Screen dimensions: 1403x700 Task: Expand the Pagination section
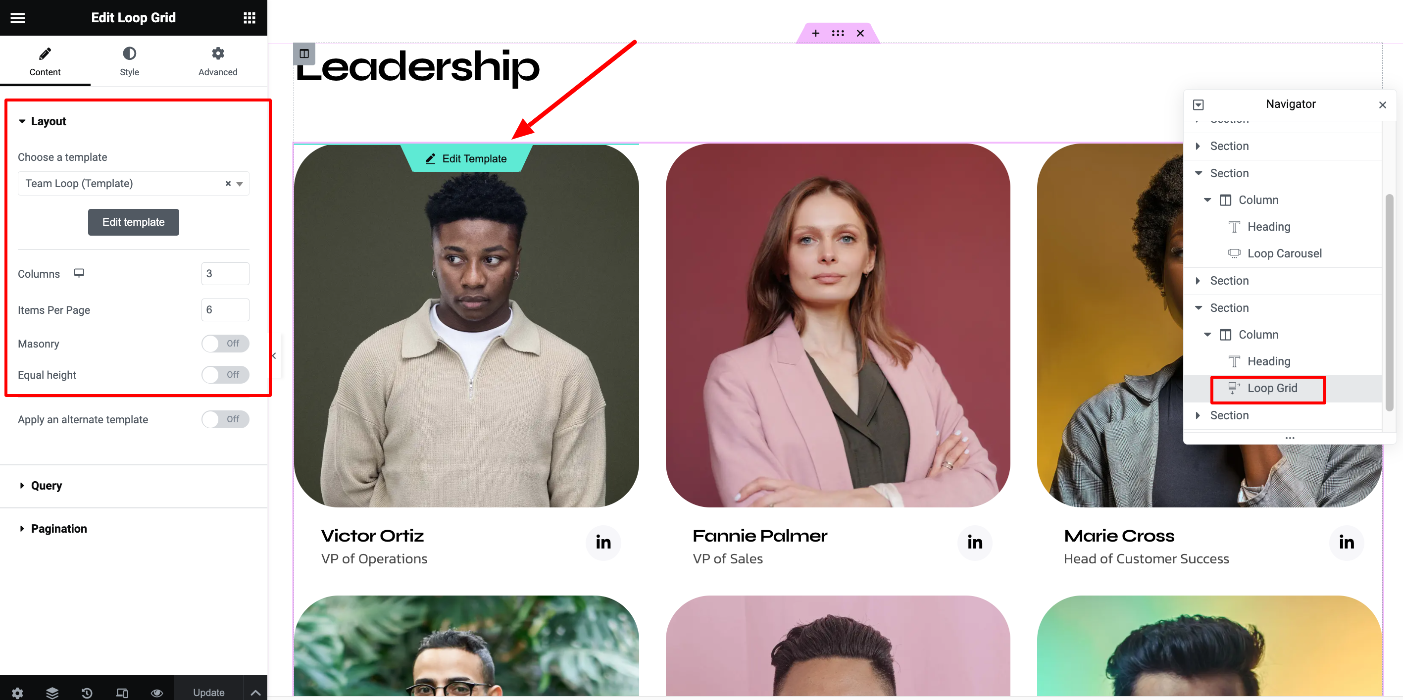(134, 529)
